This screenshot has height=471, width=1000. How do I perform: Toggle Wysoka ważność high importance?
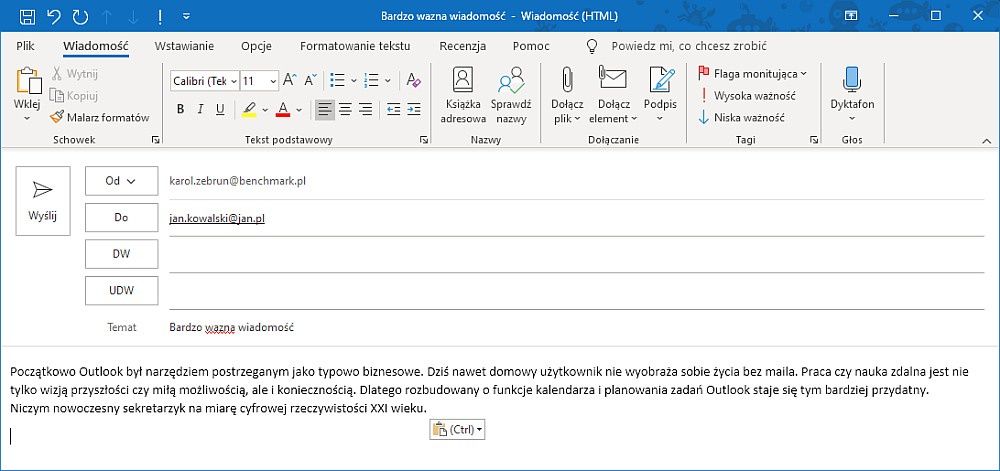(747, 96)
